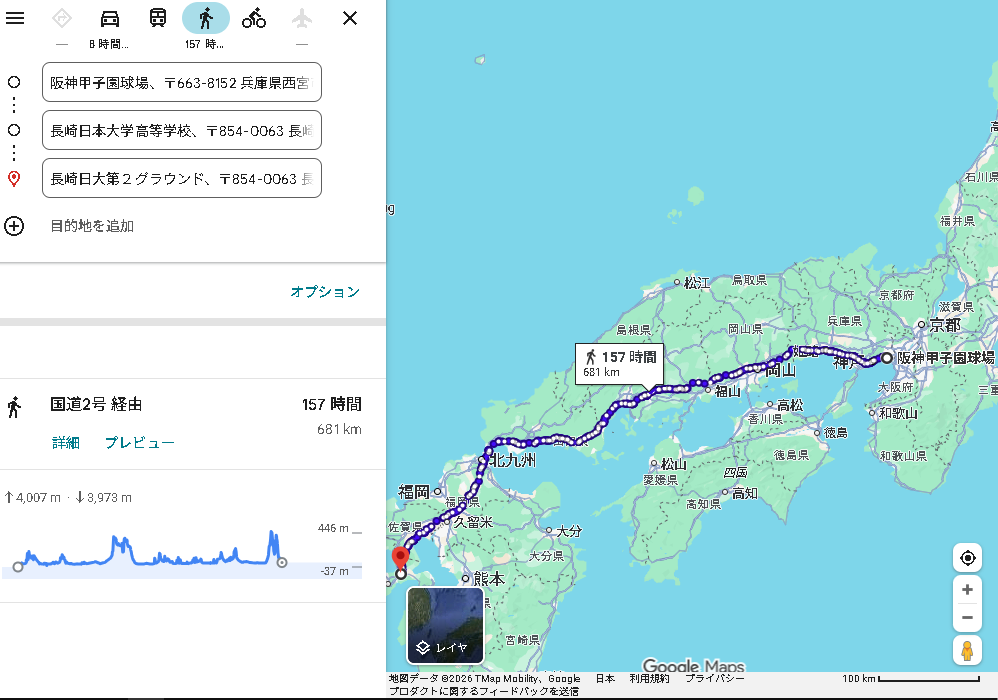Edit the 阪神甲子園球場 starting point field
The height and width of the screenshot is (700, 998).
pyautogui.click(x=181, y=82)
